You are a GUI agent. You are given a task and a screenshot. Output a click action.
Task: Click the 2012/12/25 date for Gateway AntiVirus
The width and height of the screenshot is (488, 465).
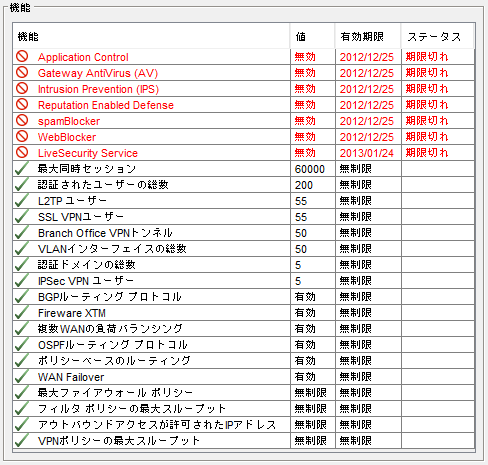tap(367, 73)
